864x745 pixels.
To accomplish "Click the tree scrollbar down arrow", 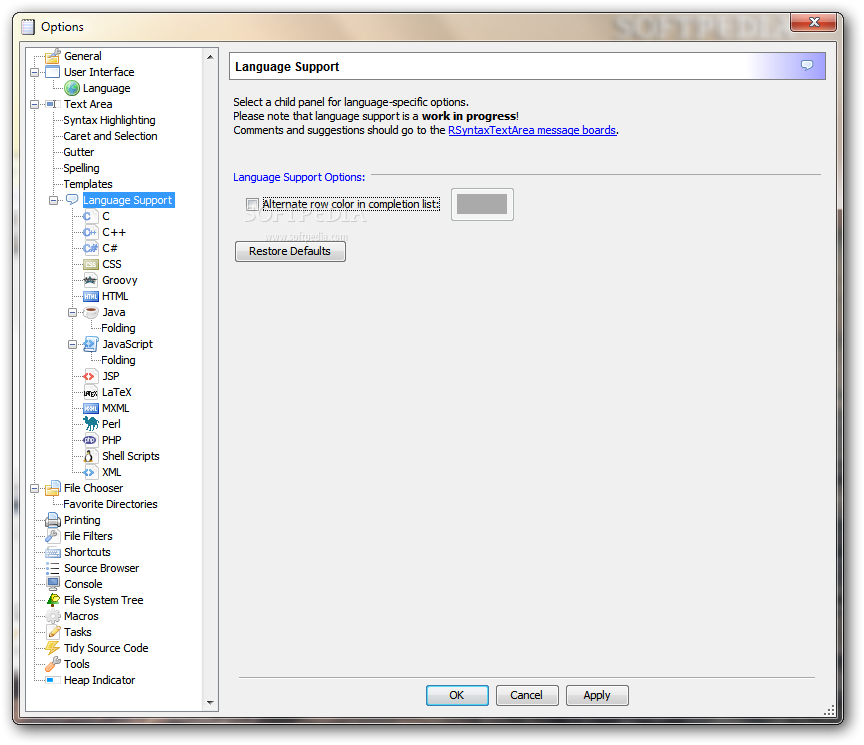I will click(x=210, y=703).
